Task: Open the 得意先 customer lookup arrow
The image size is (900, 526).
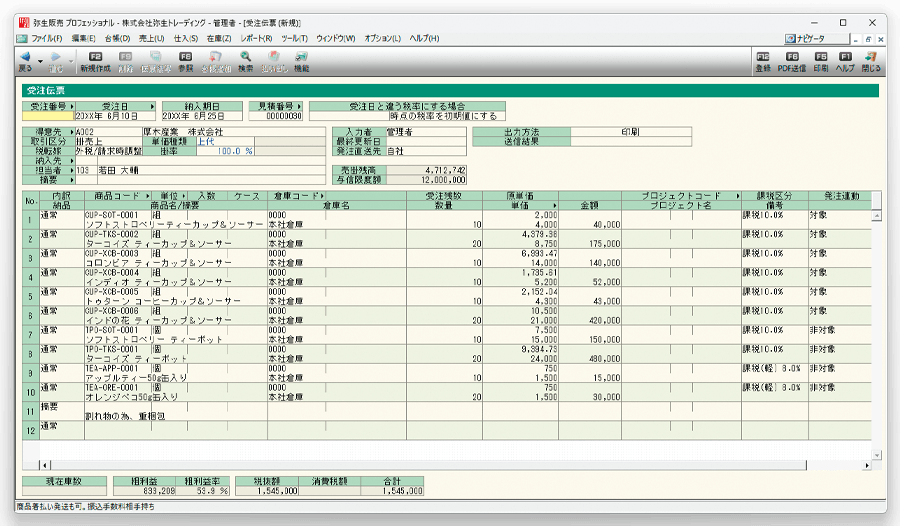Action: (72, 132)
